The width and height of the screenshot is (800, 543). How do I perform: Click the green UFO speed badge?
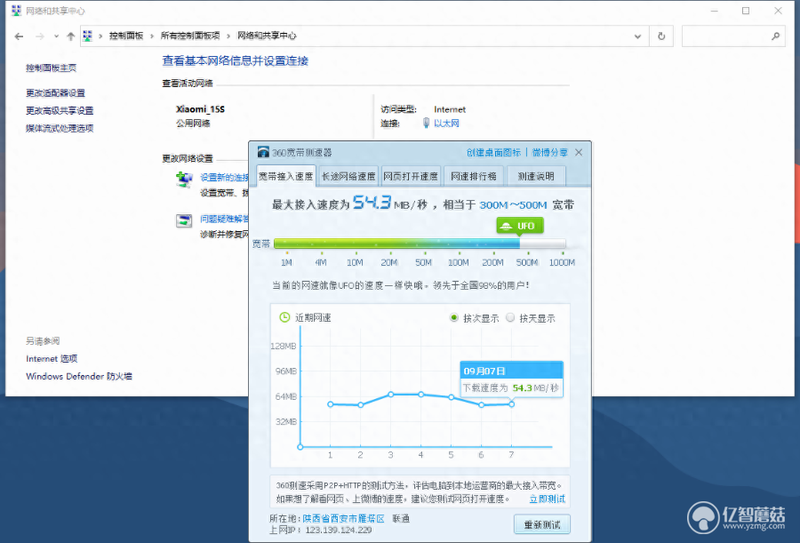[x=520, y=226]
